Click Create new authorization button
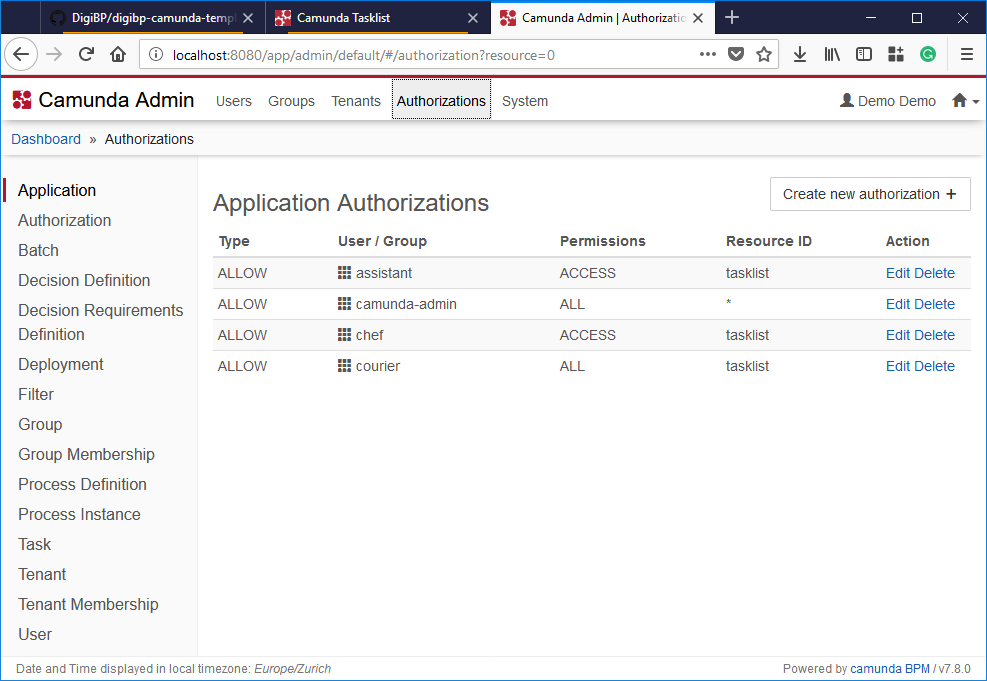Screen dimensions: 987x681 [870, 194]
